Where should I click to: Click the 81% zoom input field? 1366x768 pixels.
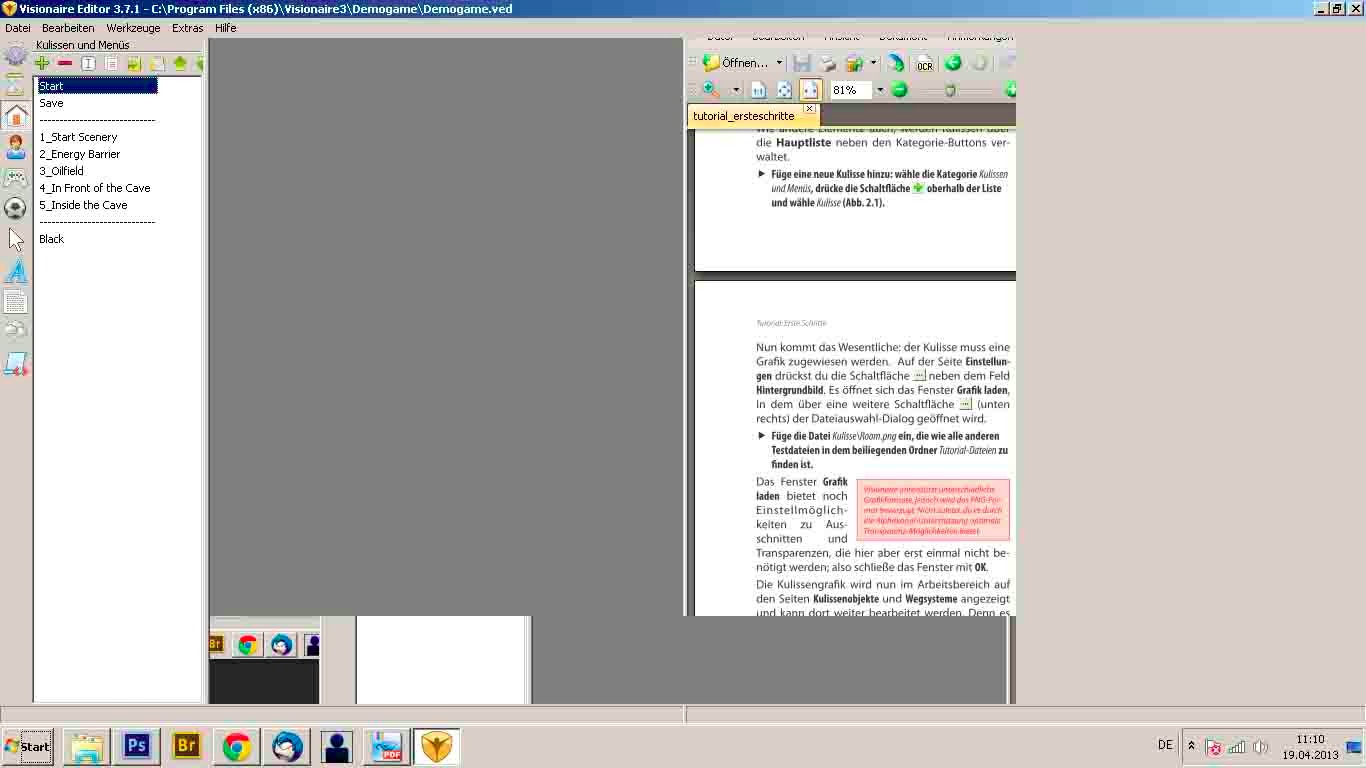[x=850, y=90]
